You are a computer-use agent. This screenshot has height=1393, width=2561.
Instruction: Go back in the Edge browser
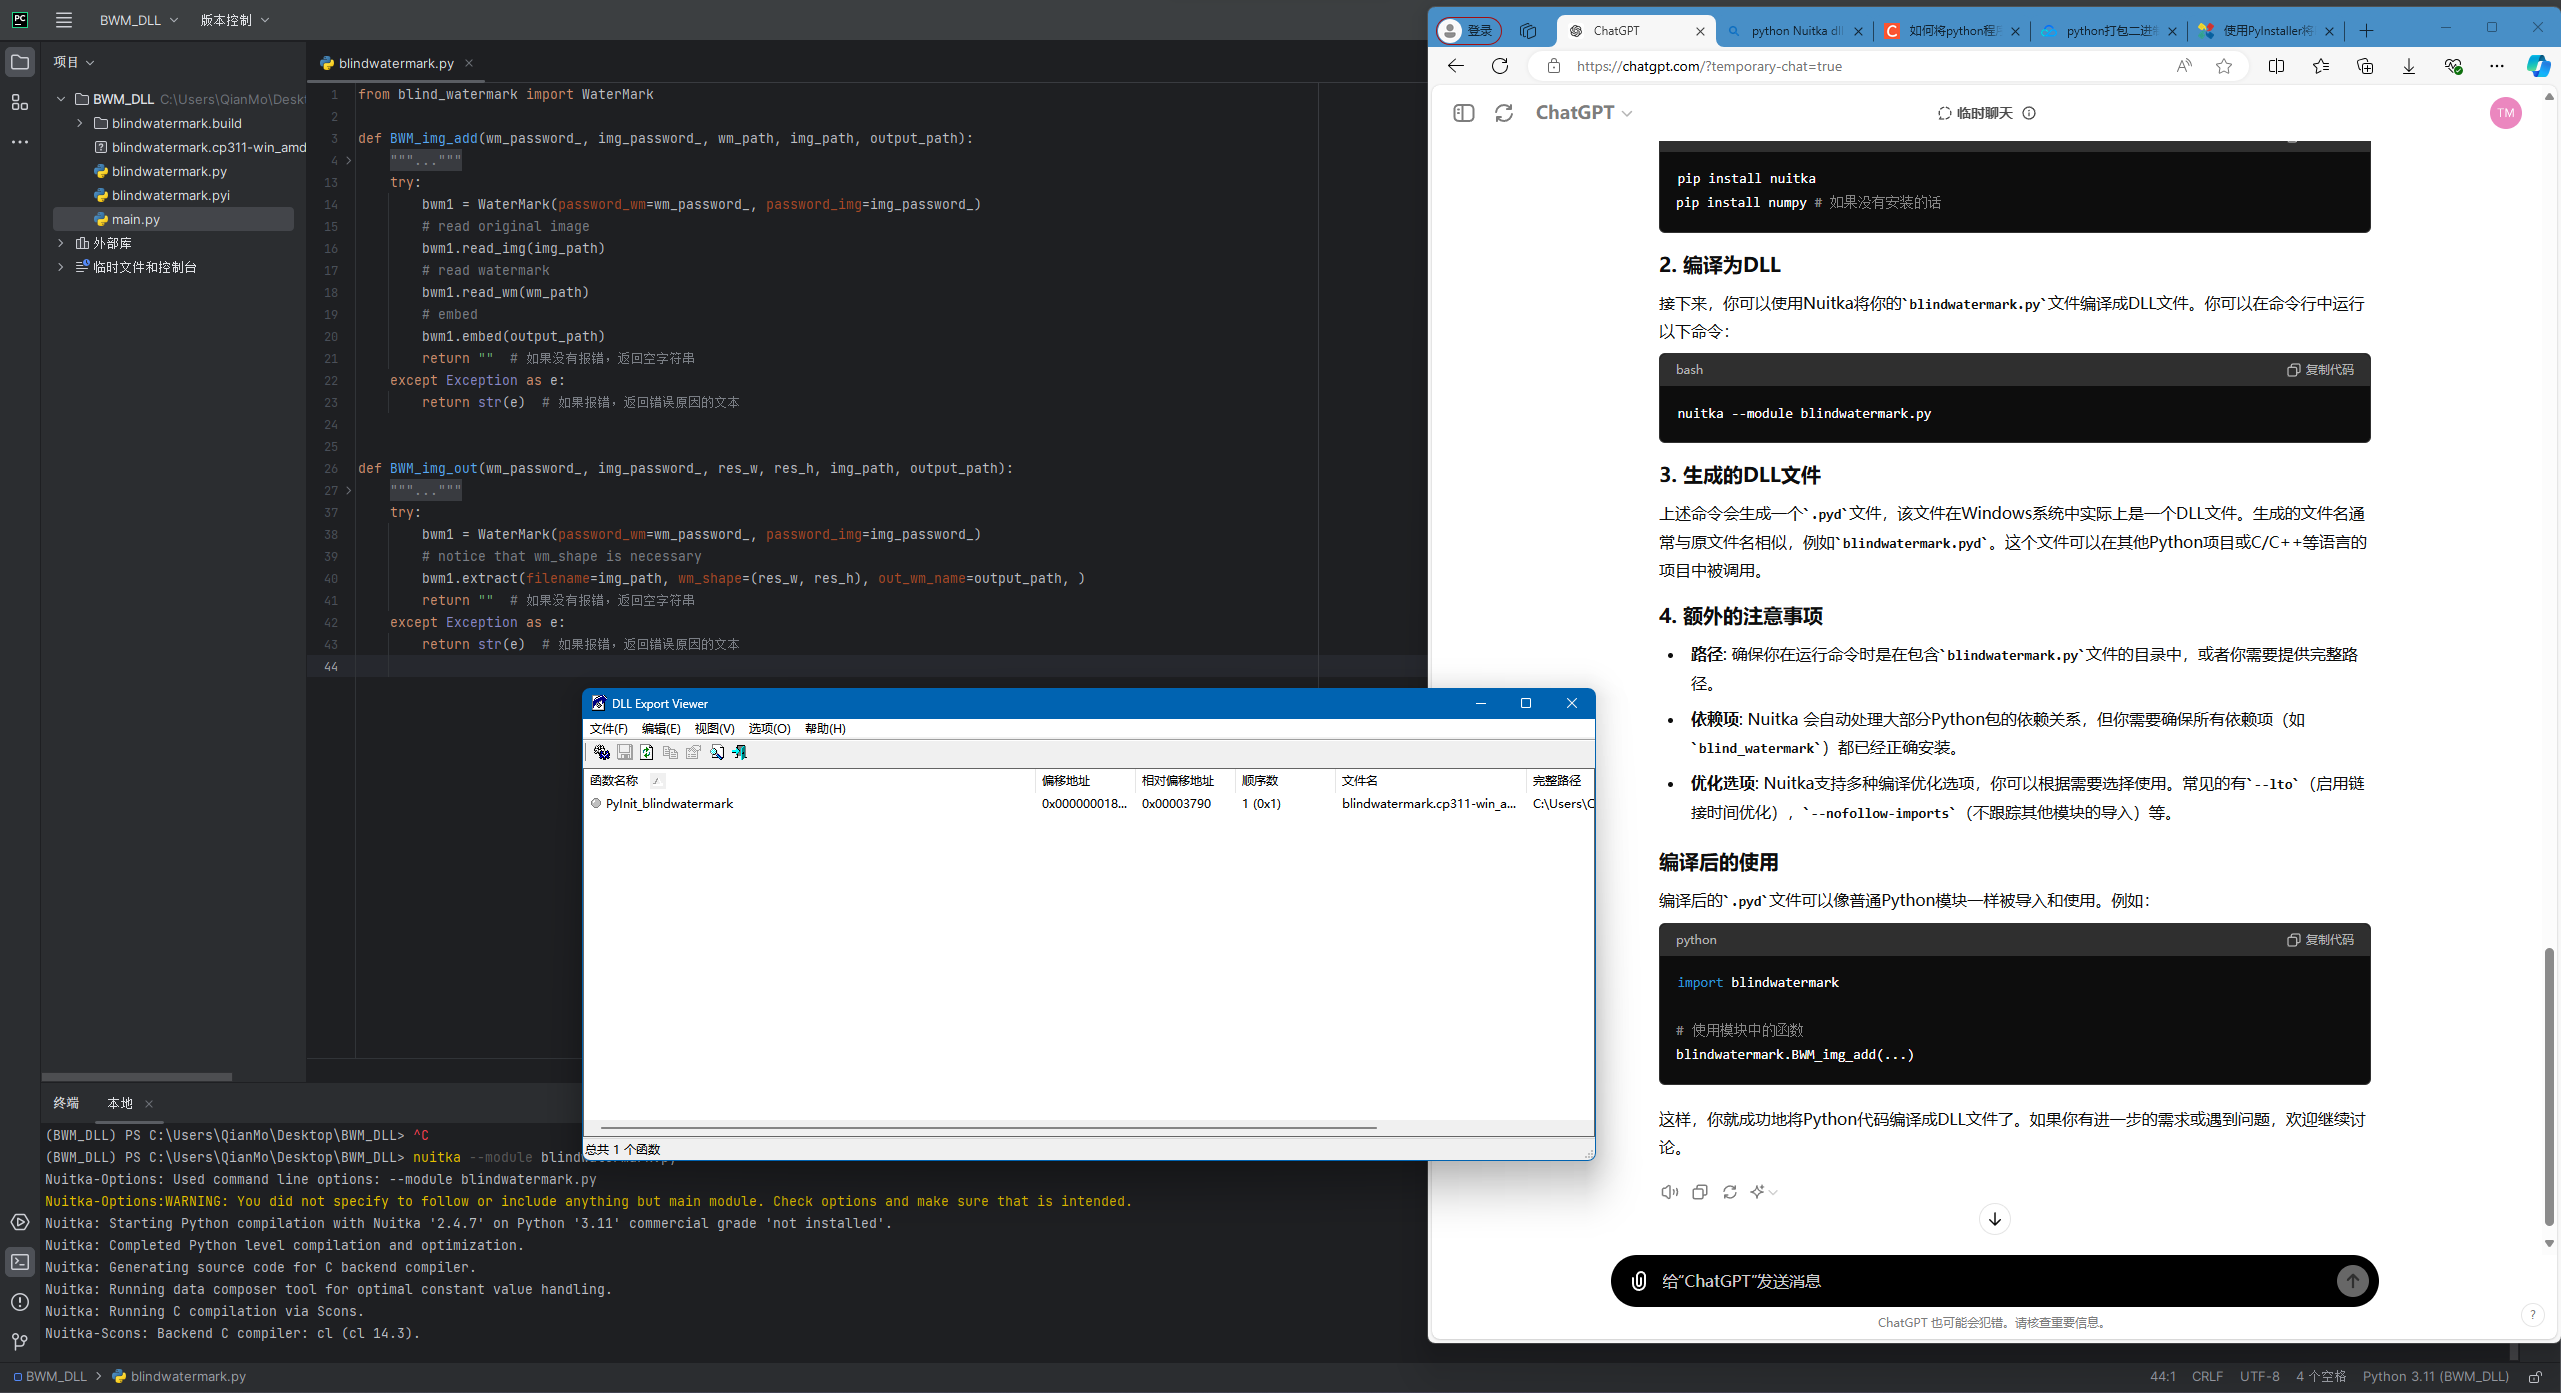coord(1456,66)
